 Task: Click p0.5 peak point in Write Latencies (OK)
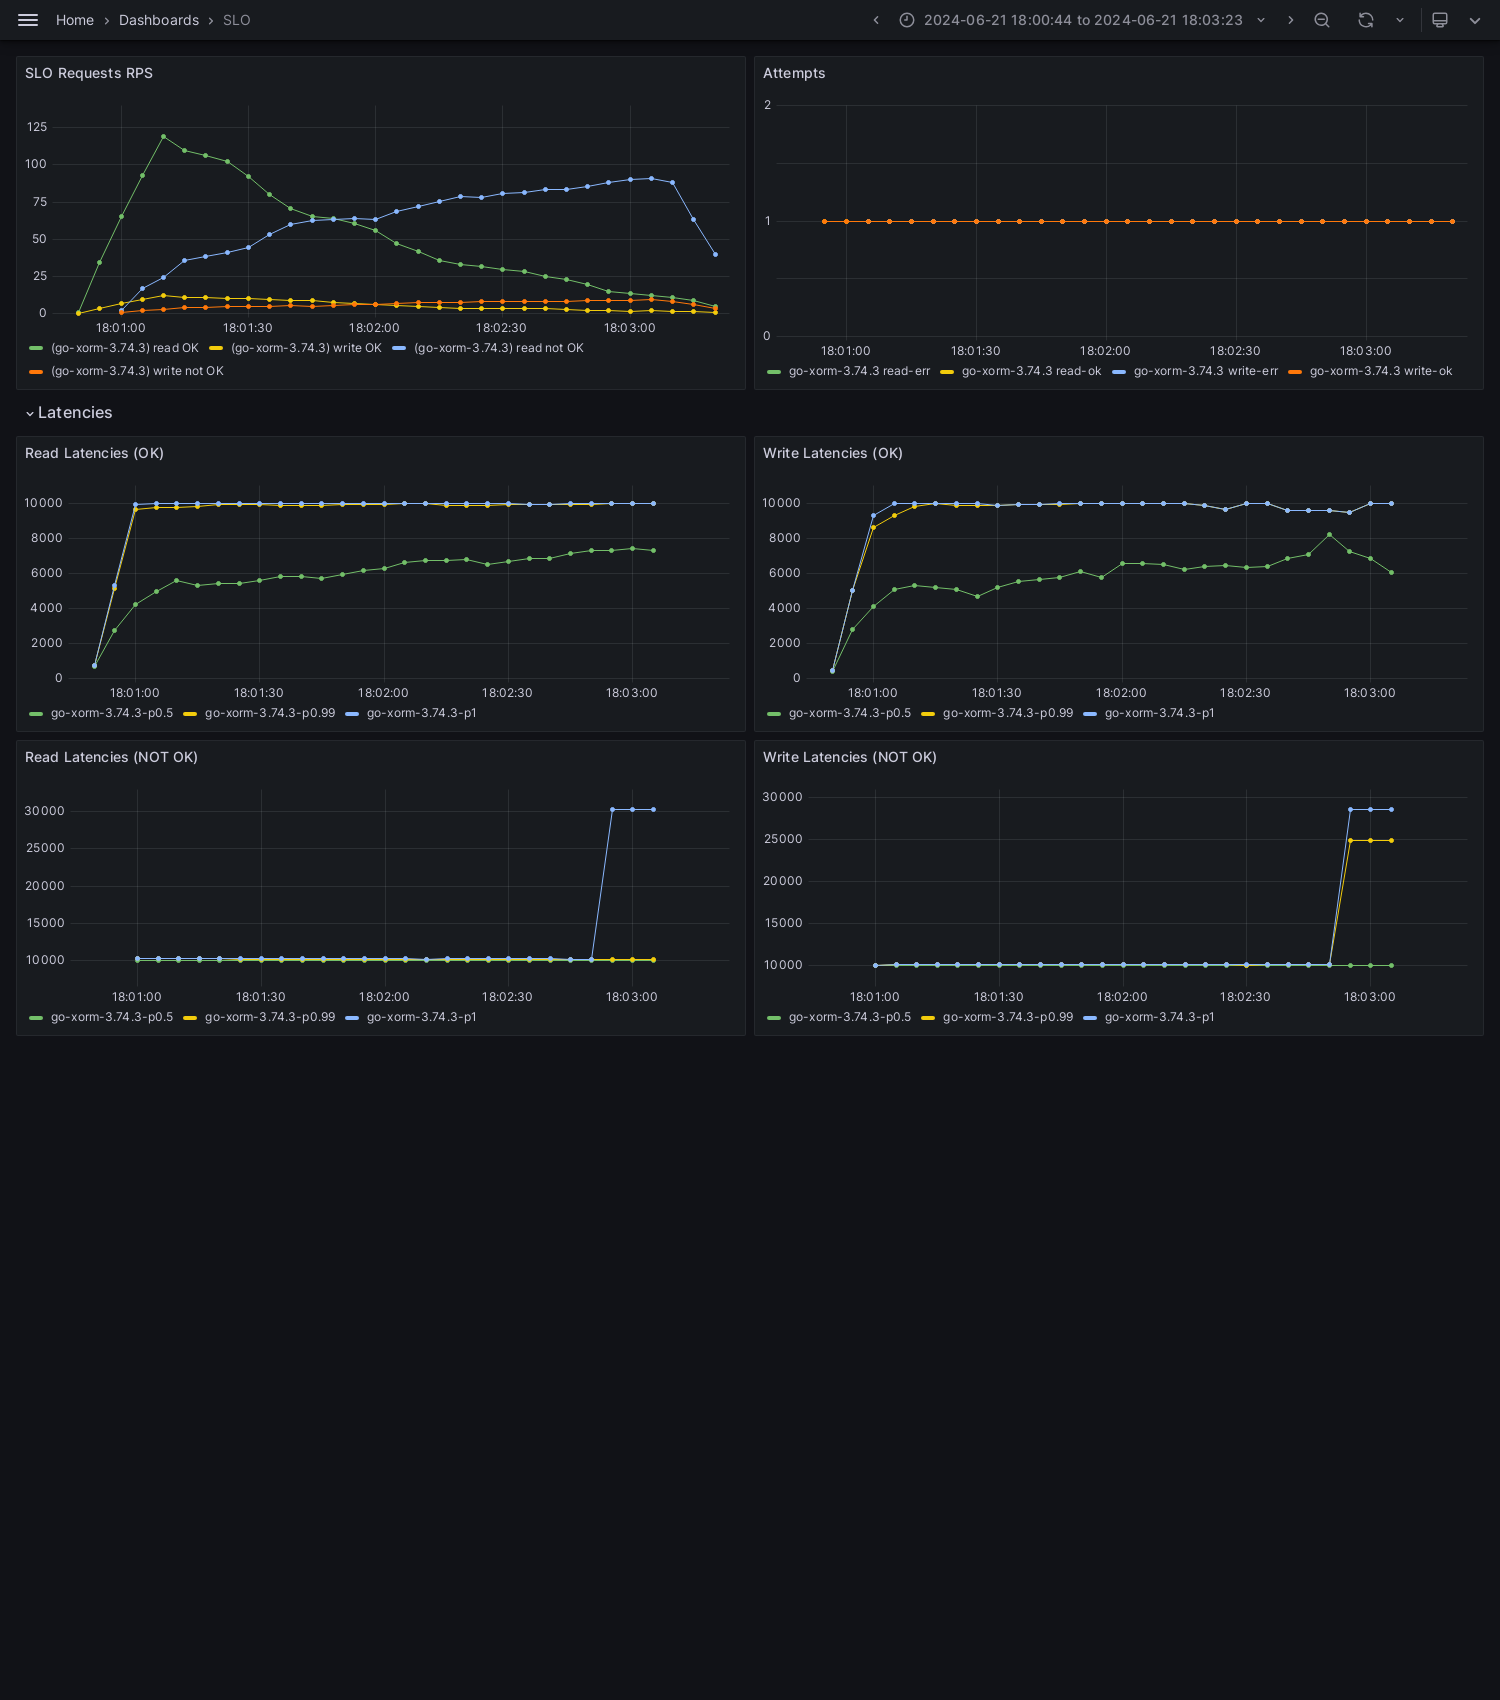(x=1329, y=535)
